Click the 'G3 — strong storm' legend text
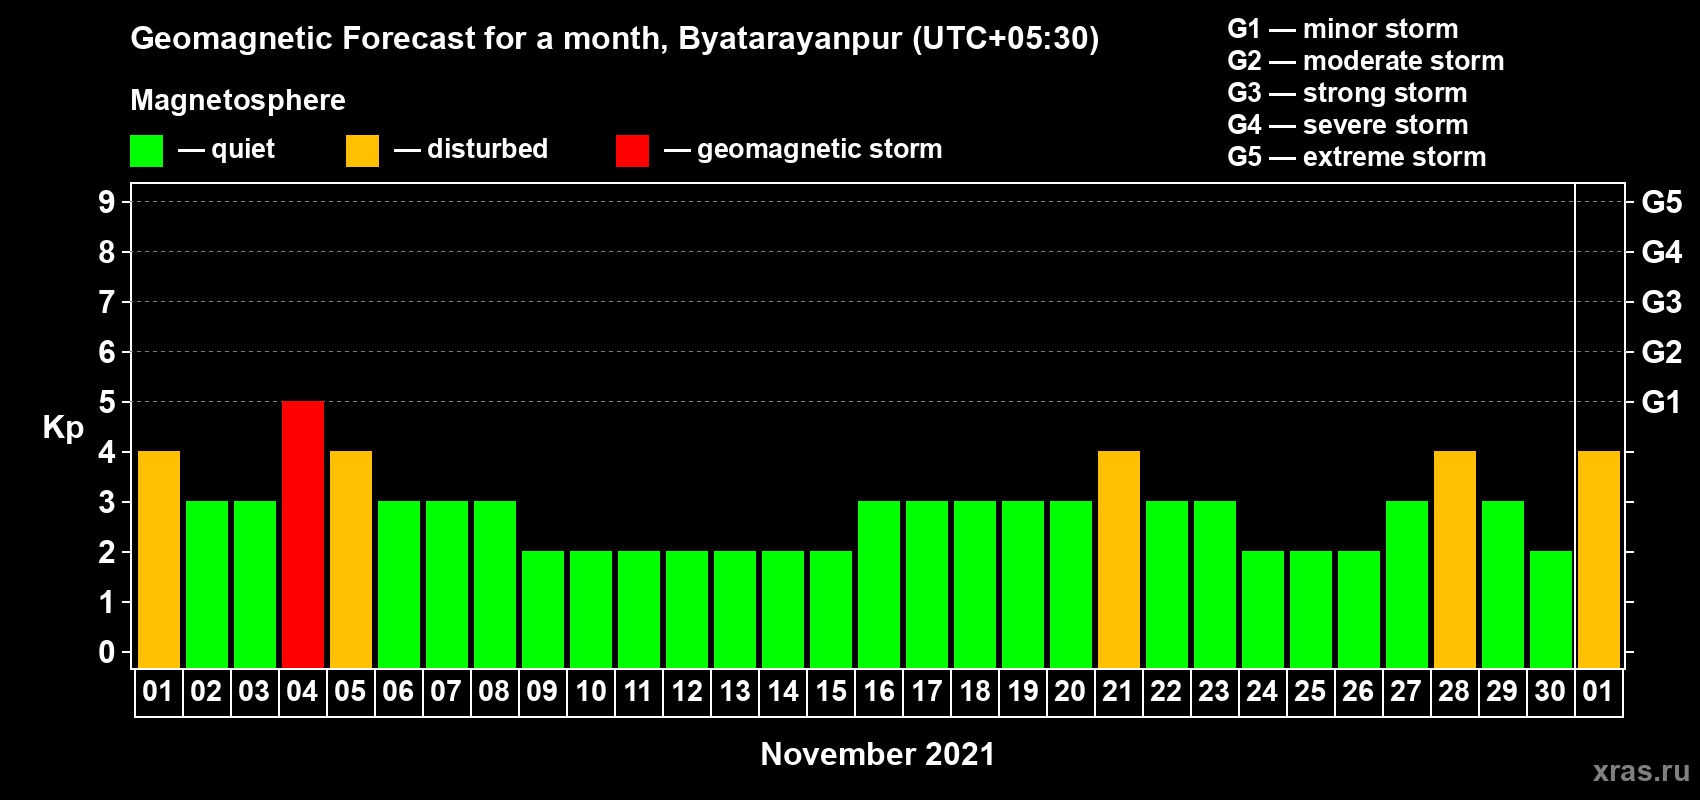Screen dimensions: 1700x800 tap(1348, 93)
